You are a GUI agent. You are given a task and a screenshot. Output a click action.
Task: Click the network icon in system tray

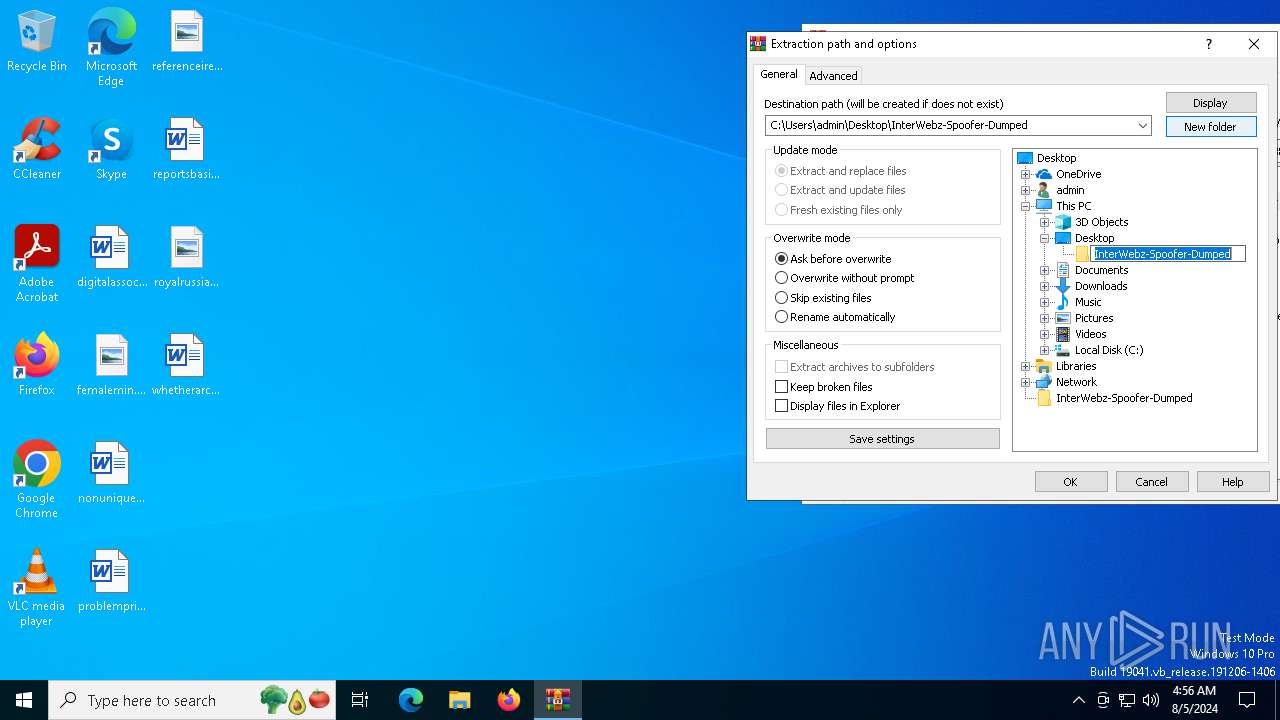pyautogui.click(x=1127, y=700)
